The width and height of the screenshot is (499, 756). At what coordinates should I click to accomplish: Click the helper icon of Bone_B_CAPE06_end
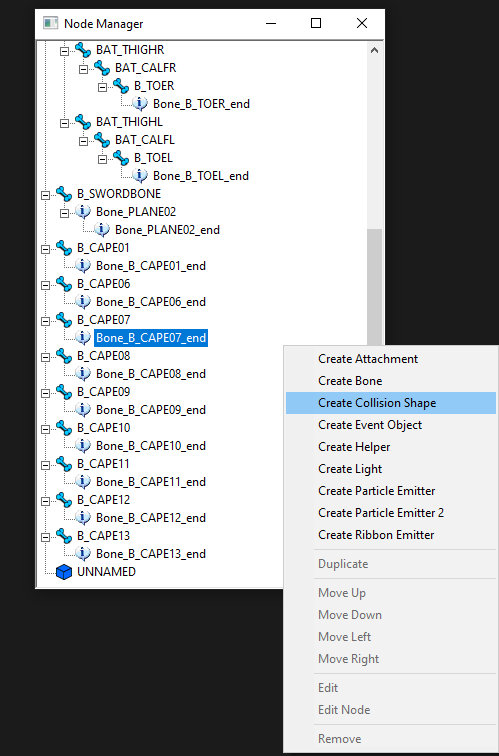coord(83,302)
